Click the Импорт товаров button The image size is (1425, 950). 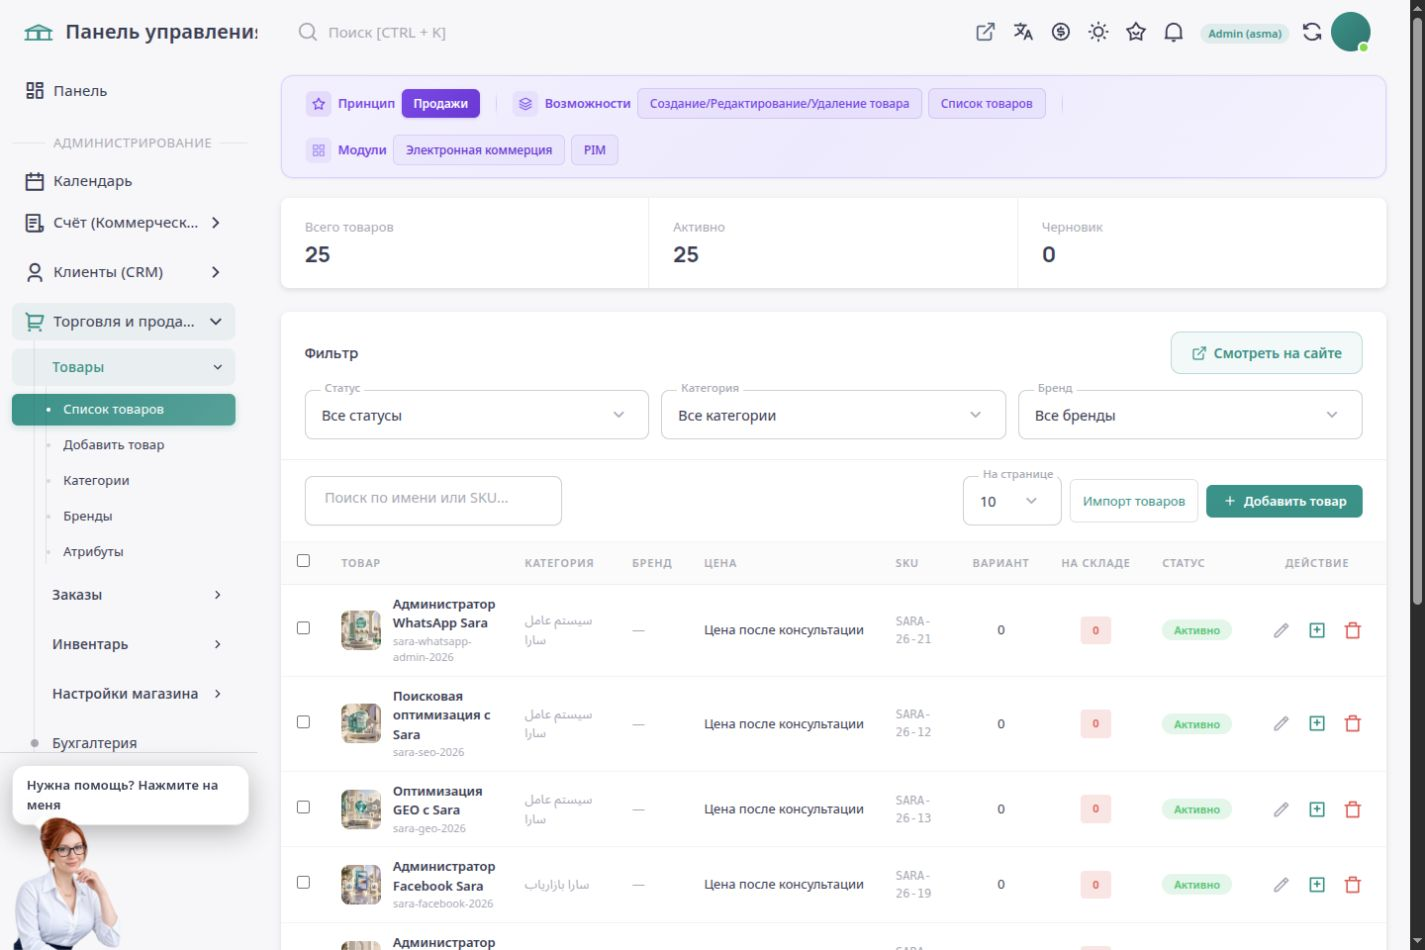(x=1133, y=501)
